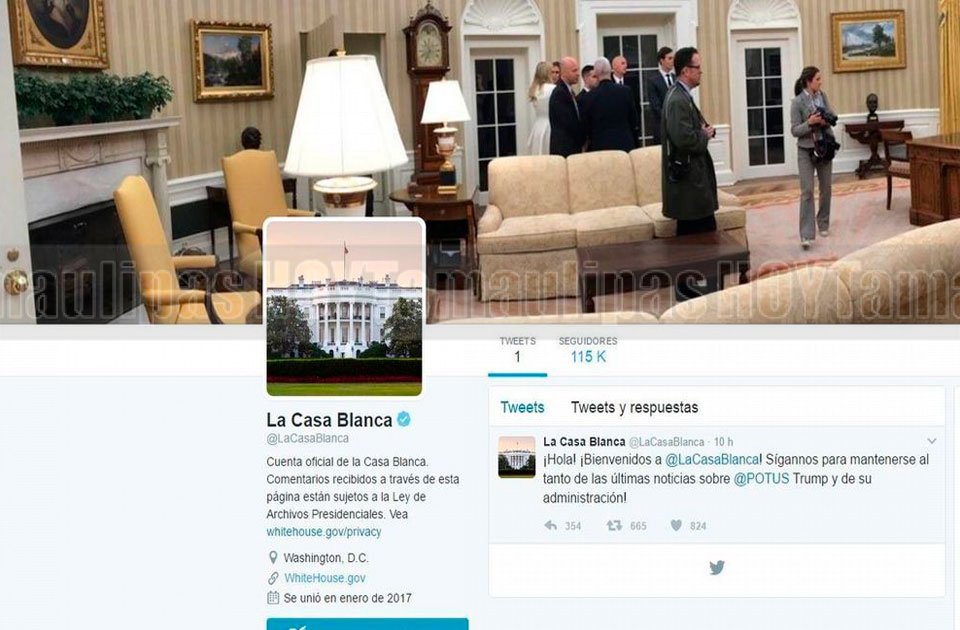The width and height of the screenshot is (960, 630).
Task: View the SEGUIDORES 115 K list
Action: (588, 350)
